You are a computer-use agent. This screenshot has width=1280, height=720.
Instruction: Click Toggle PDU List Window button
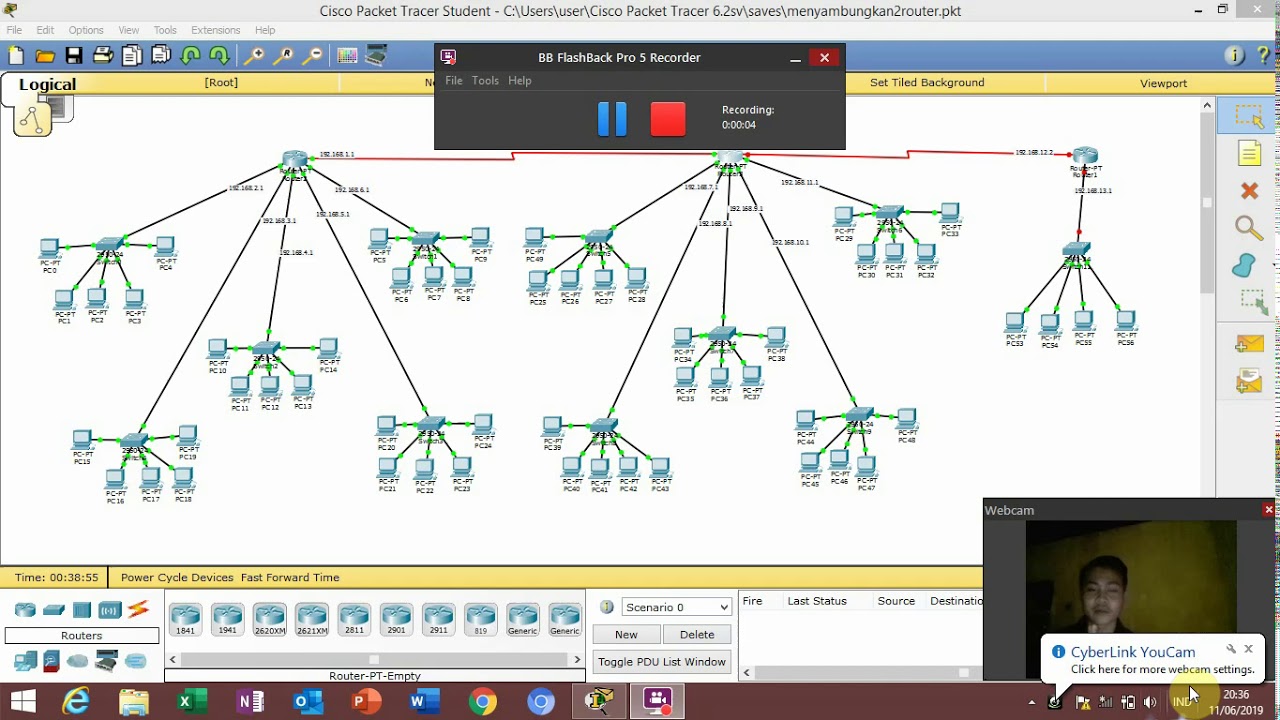point(662,662)
